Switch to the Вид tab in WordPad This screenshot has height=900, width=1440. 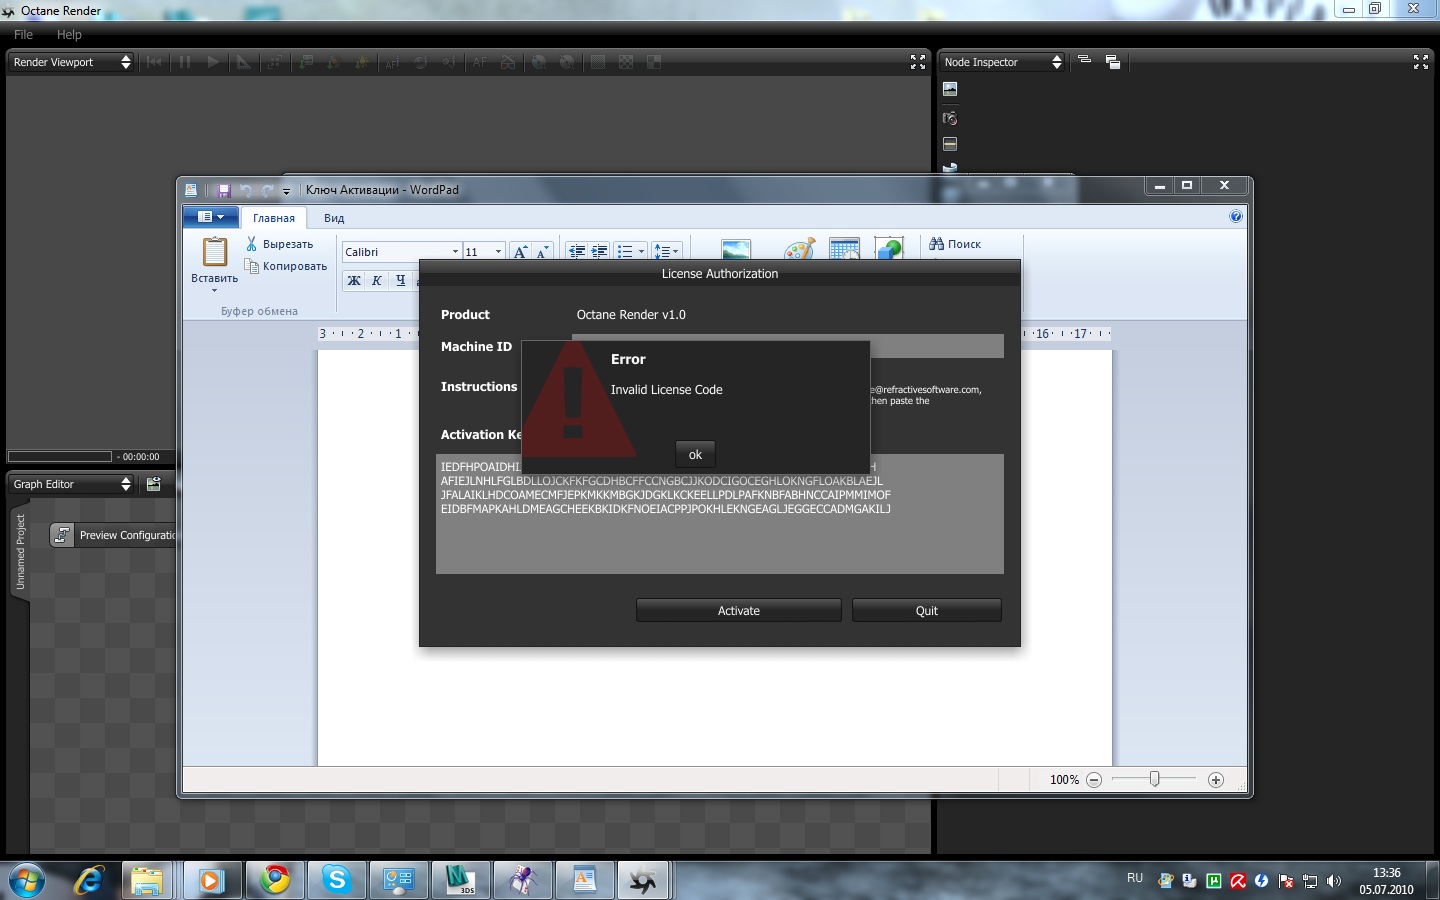(334, 218)
